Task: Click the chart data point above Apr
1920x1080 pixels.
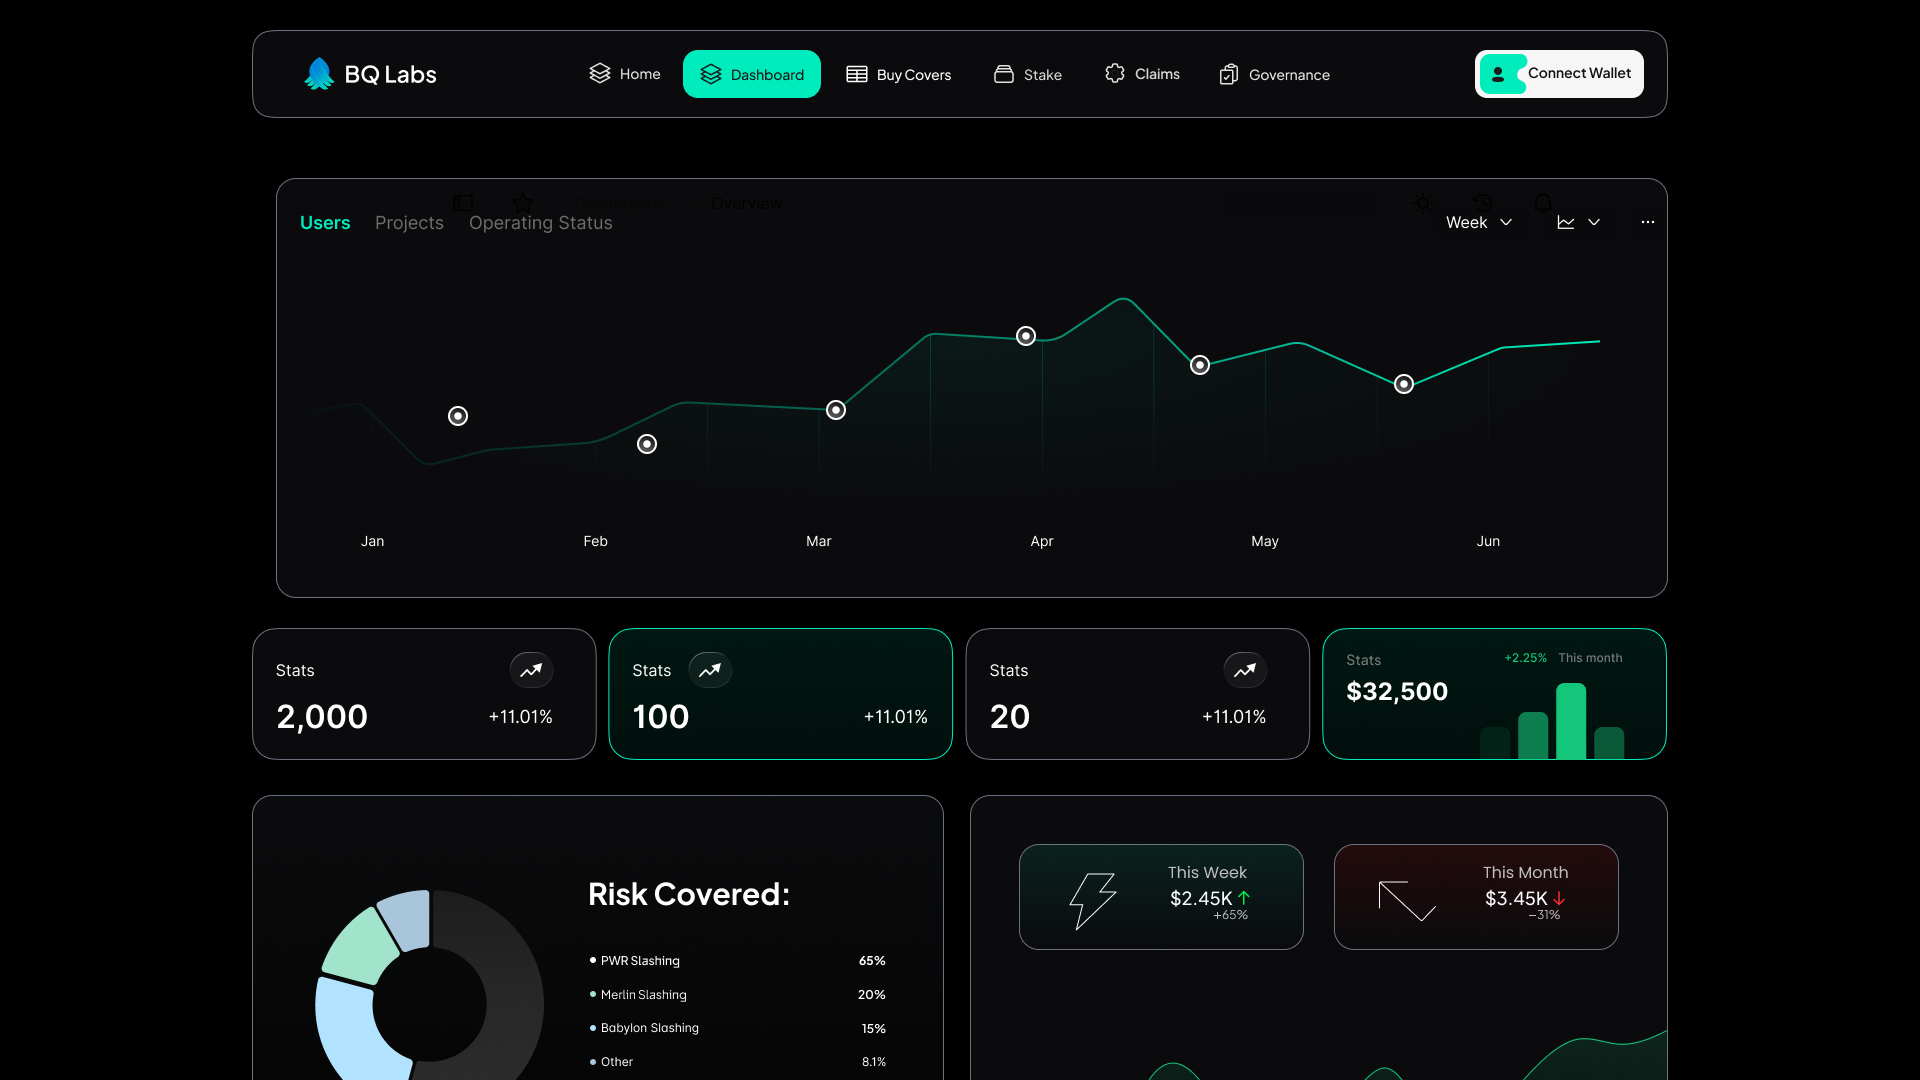Action: (x=1026, y=336)
